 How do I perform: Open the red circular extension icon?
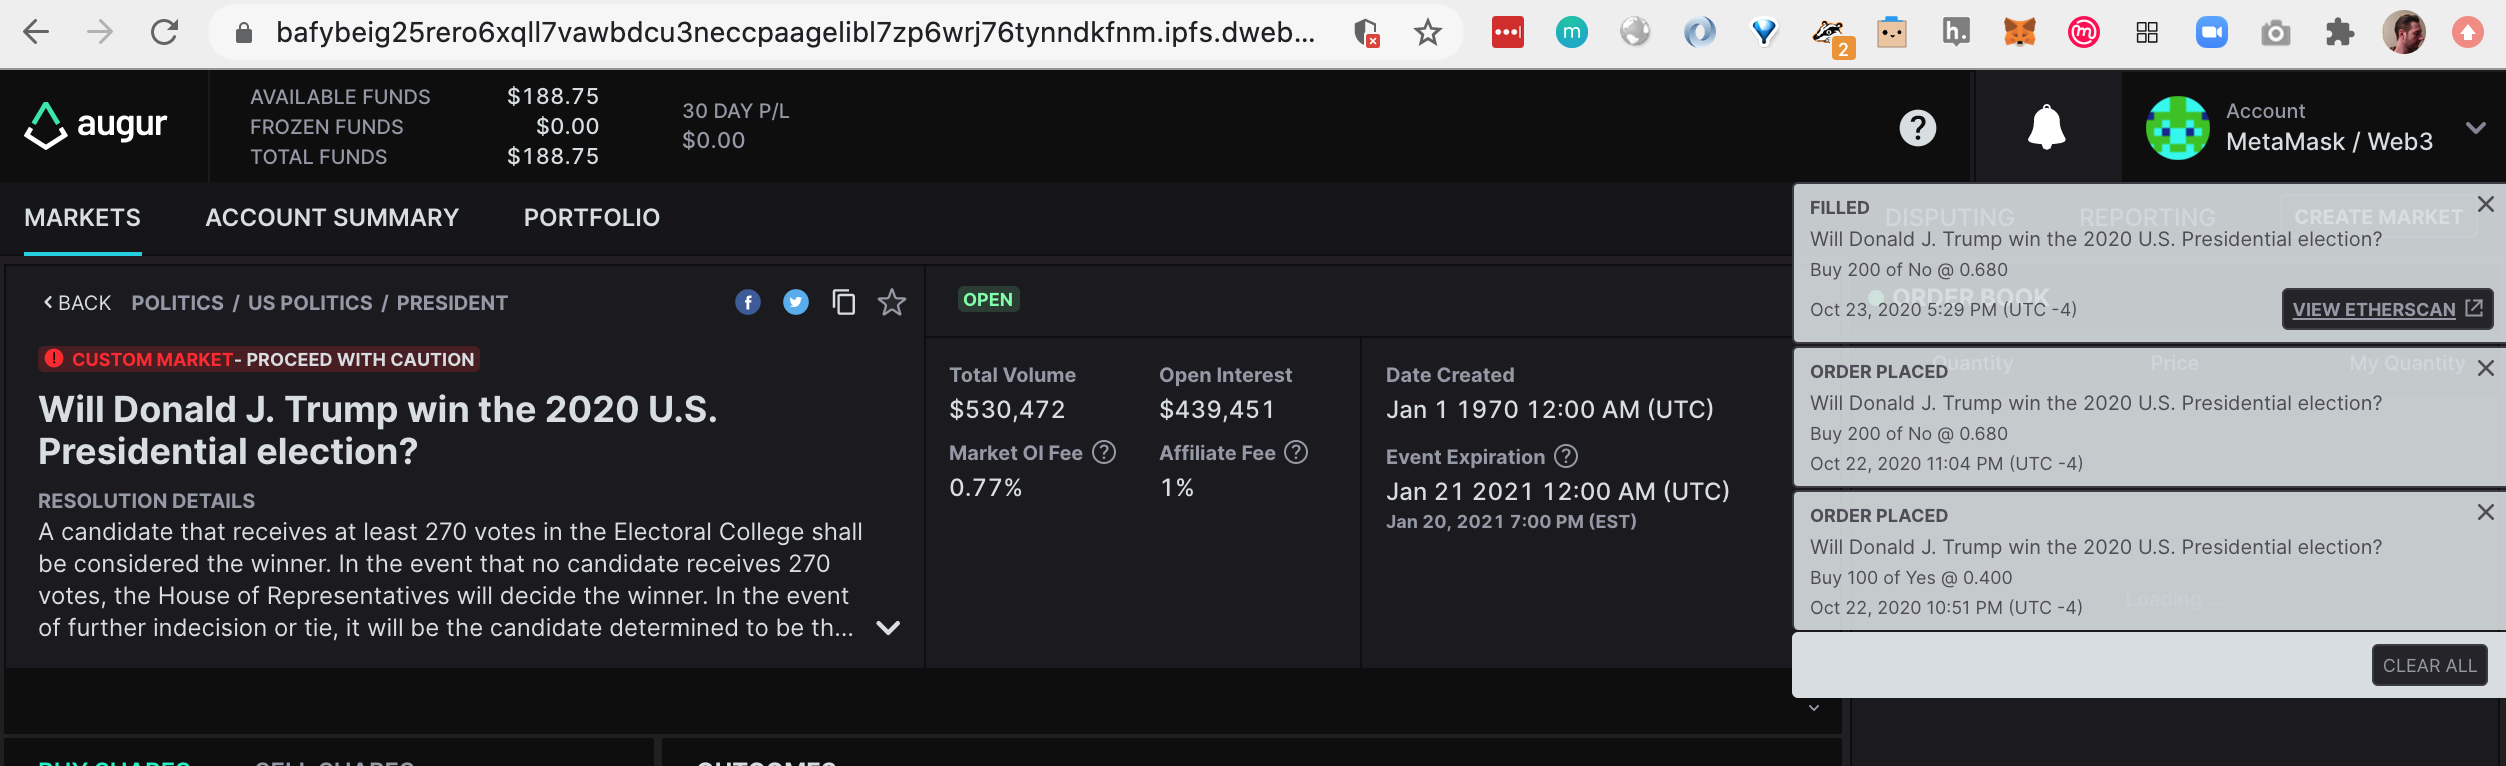tap(2084, 32)
